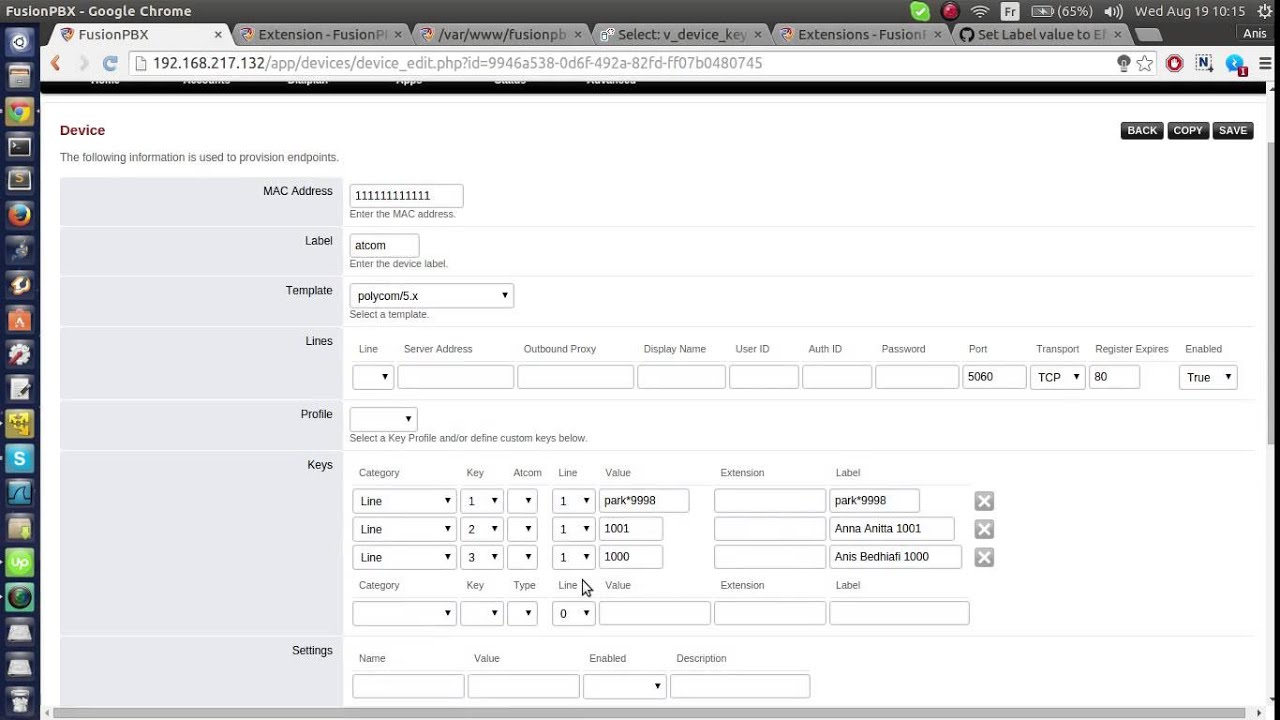Launch Terminal from the Ubuntu launcher

(19, 147)
